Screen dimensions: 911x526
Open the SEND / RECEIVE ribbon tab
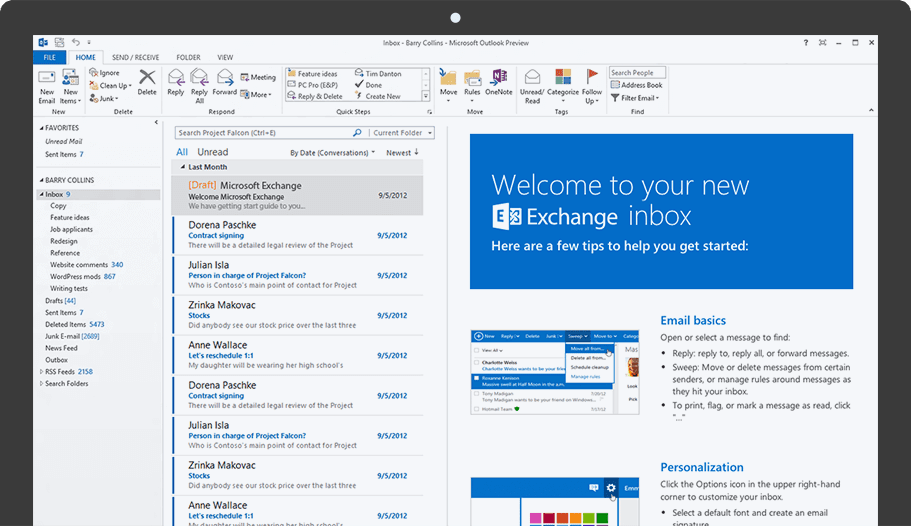coord(134,58)
